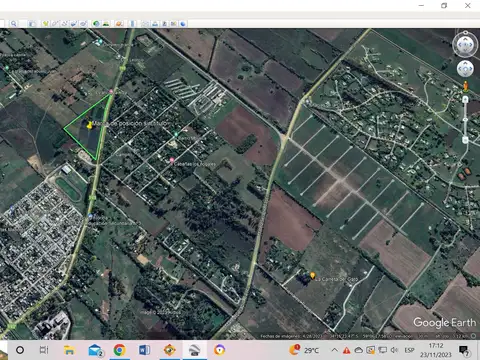Click the OneDrive cloud tray icon
This screenshot has width=480, height=360.
tap(359, 350)
